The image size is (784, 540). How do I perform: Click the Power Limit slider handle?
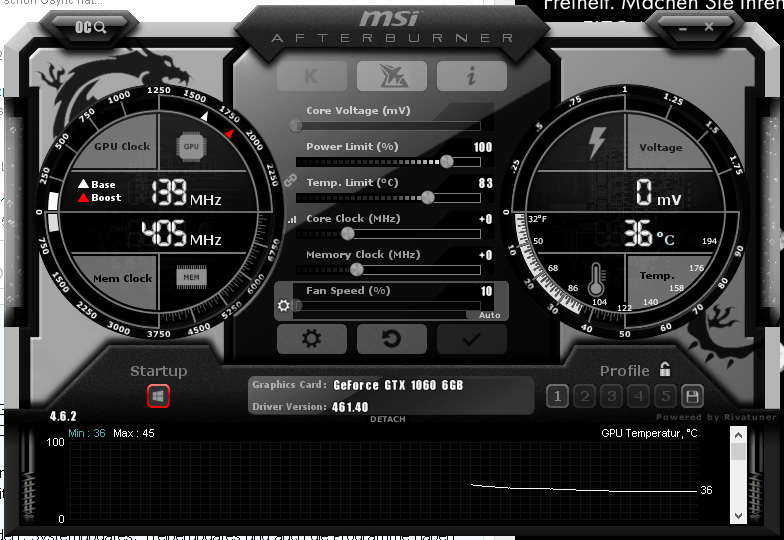click(x=446, y=162)
